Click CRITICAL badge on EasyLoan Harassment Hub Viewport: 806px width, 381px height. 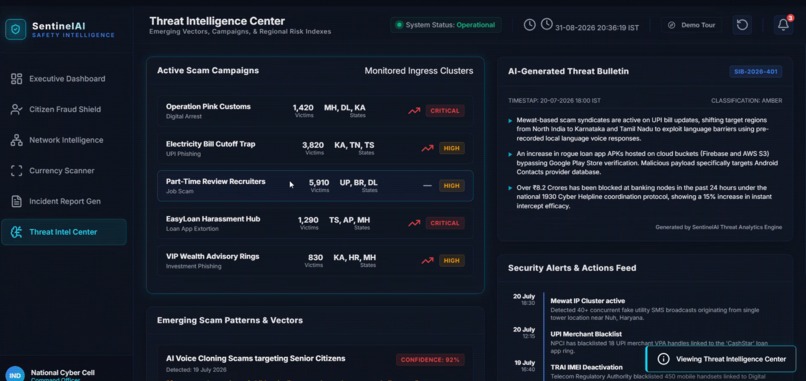click(x=445, y=223)
